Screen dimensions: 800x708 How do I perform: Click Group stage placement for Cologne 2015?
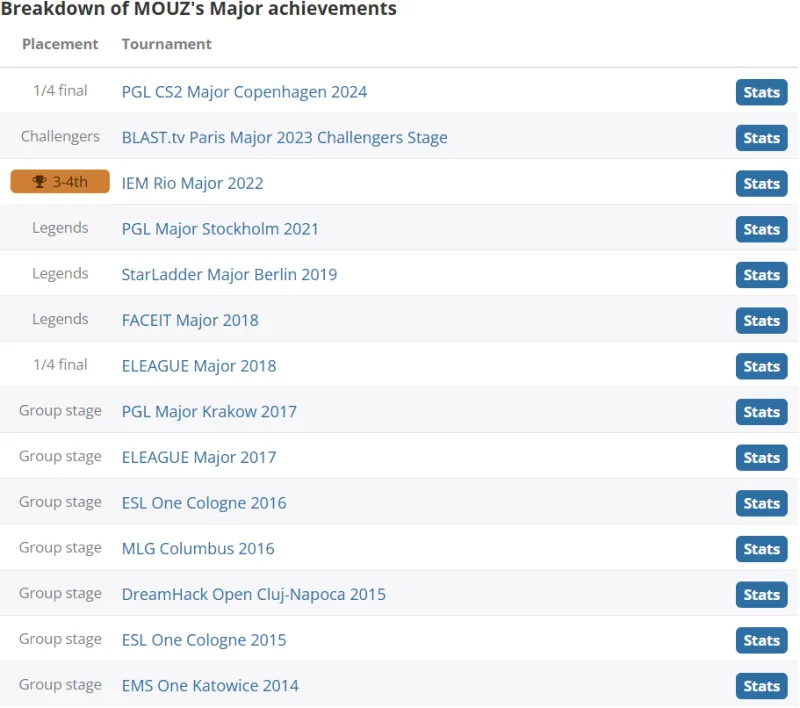60,639
